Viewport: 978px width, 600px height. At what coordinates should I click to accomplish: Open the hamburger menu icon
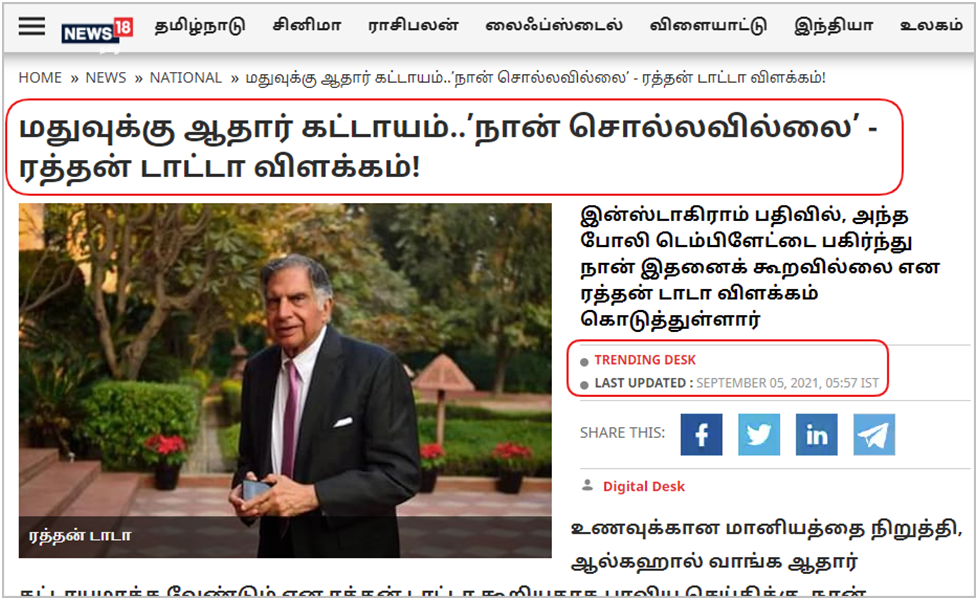(32, 26)
